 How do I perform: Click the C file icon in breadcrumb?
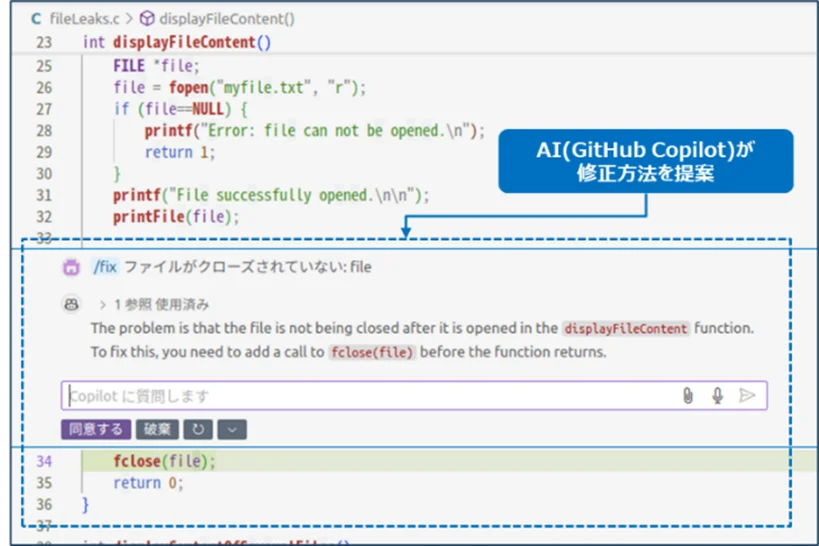(x=36, y=19)
